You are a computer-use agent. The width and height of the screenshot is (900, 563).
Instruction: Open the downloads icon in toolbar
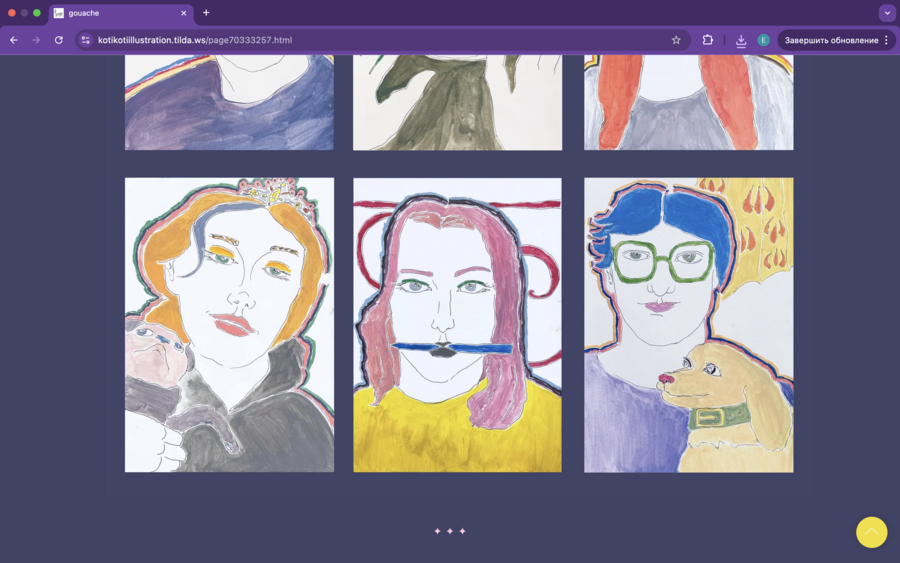pos(741,40)
